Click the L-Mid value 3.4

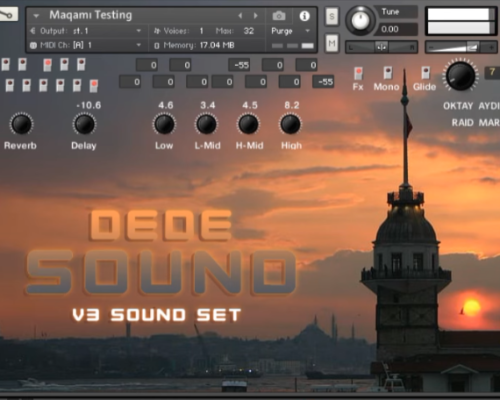point(208,105)
